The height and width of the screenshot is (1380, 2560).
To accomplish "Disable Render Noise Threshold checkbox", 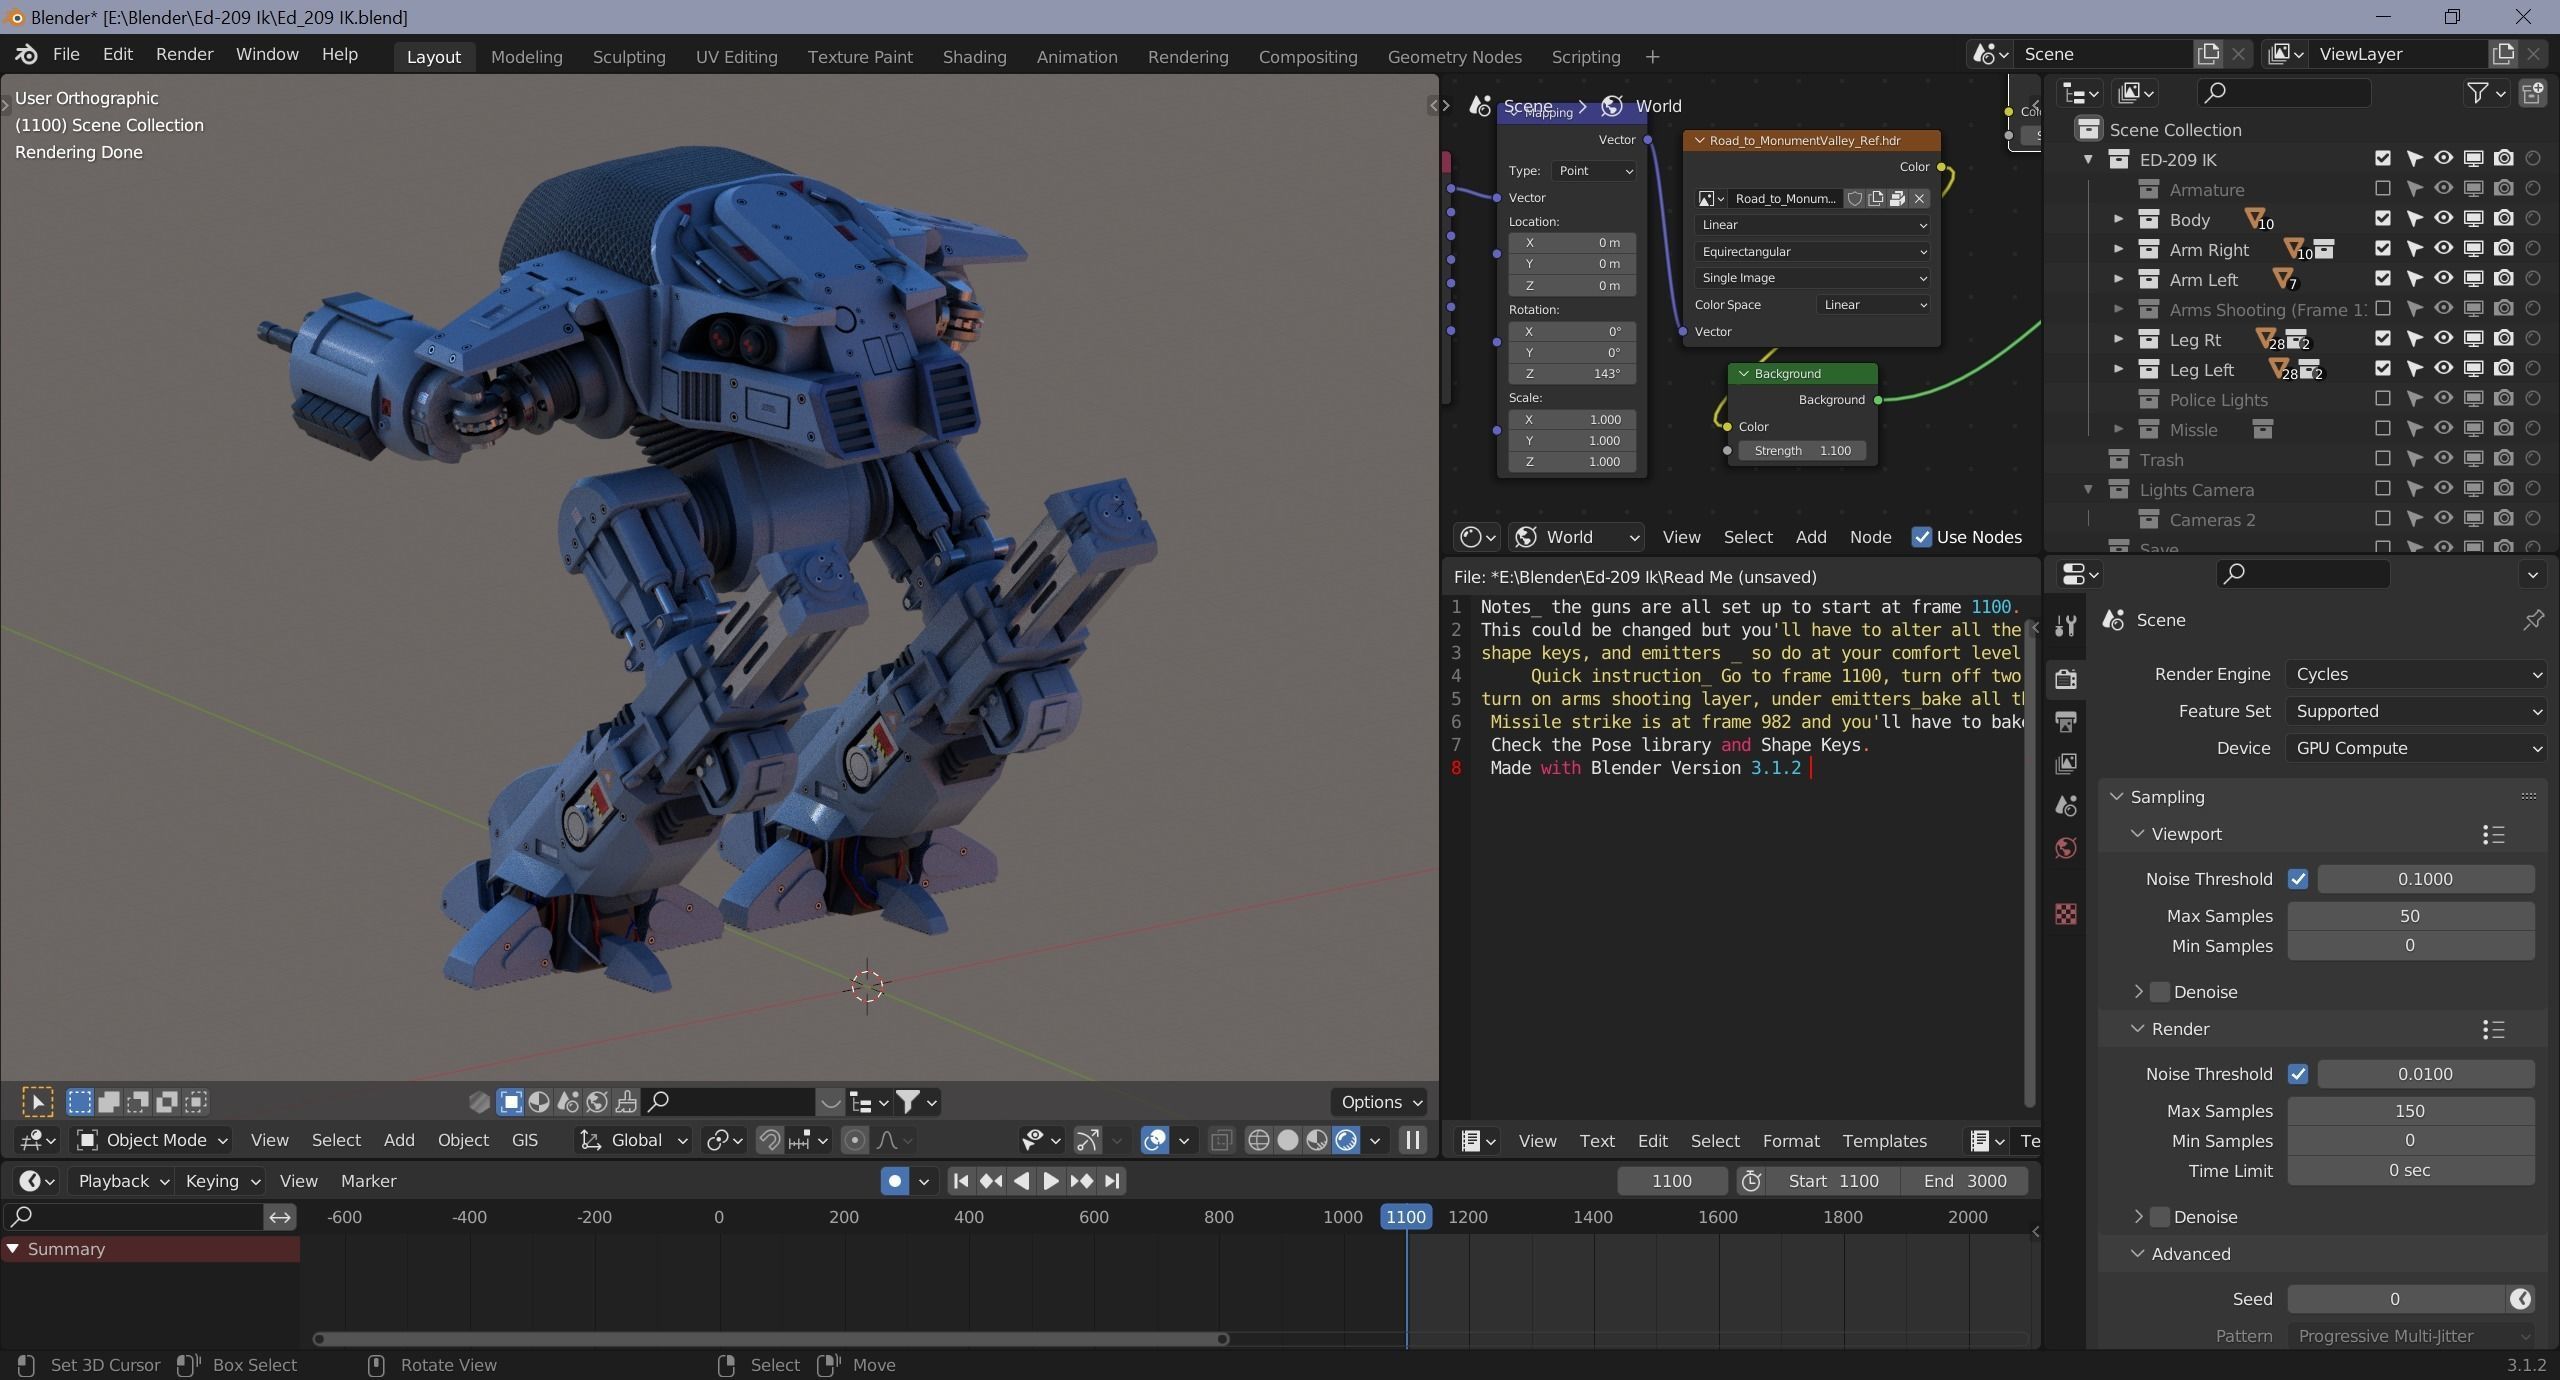I will pos(2297,1074).
